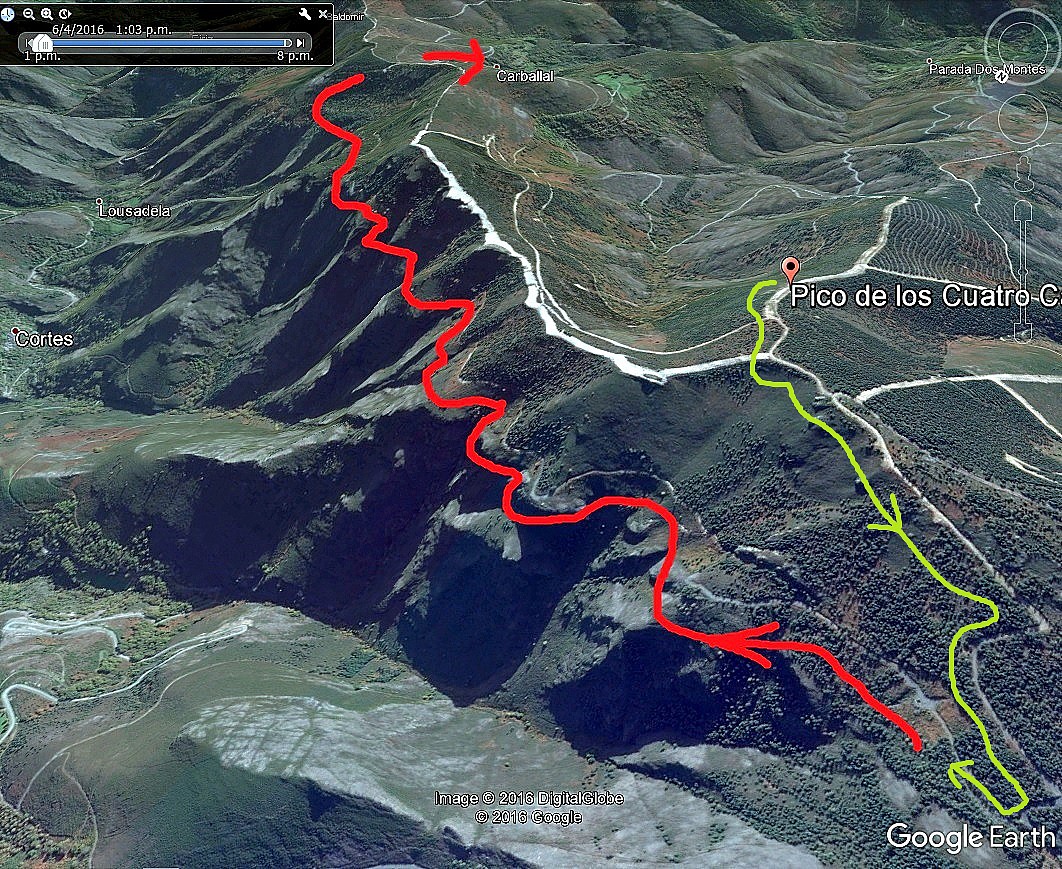Play the time animation
Image resolution: width=1062 pixels, height=869 pixels.
[65, 14]
